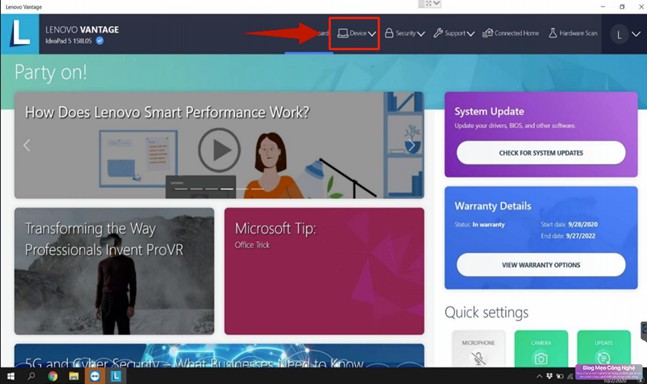
Task: Expand the Support dropdown chevron
Action: click(470, 34)
